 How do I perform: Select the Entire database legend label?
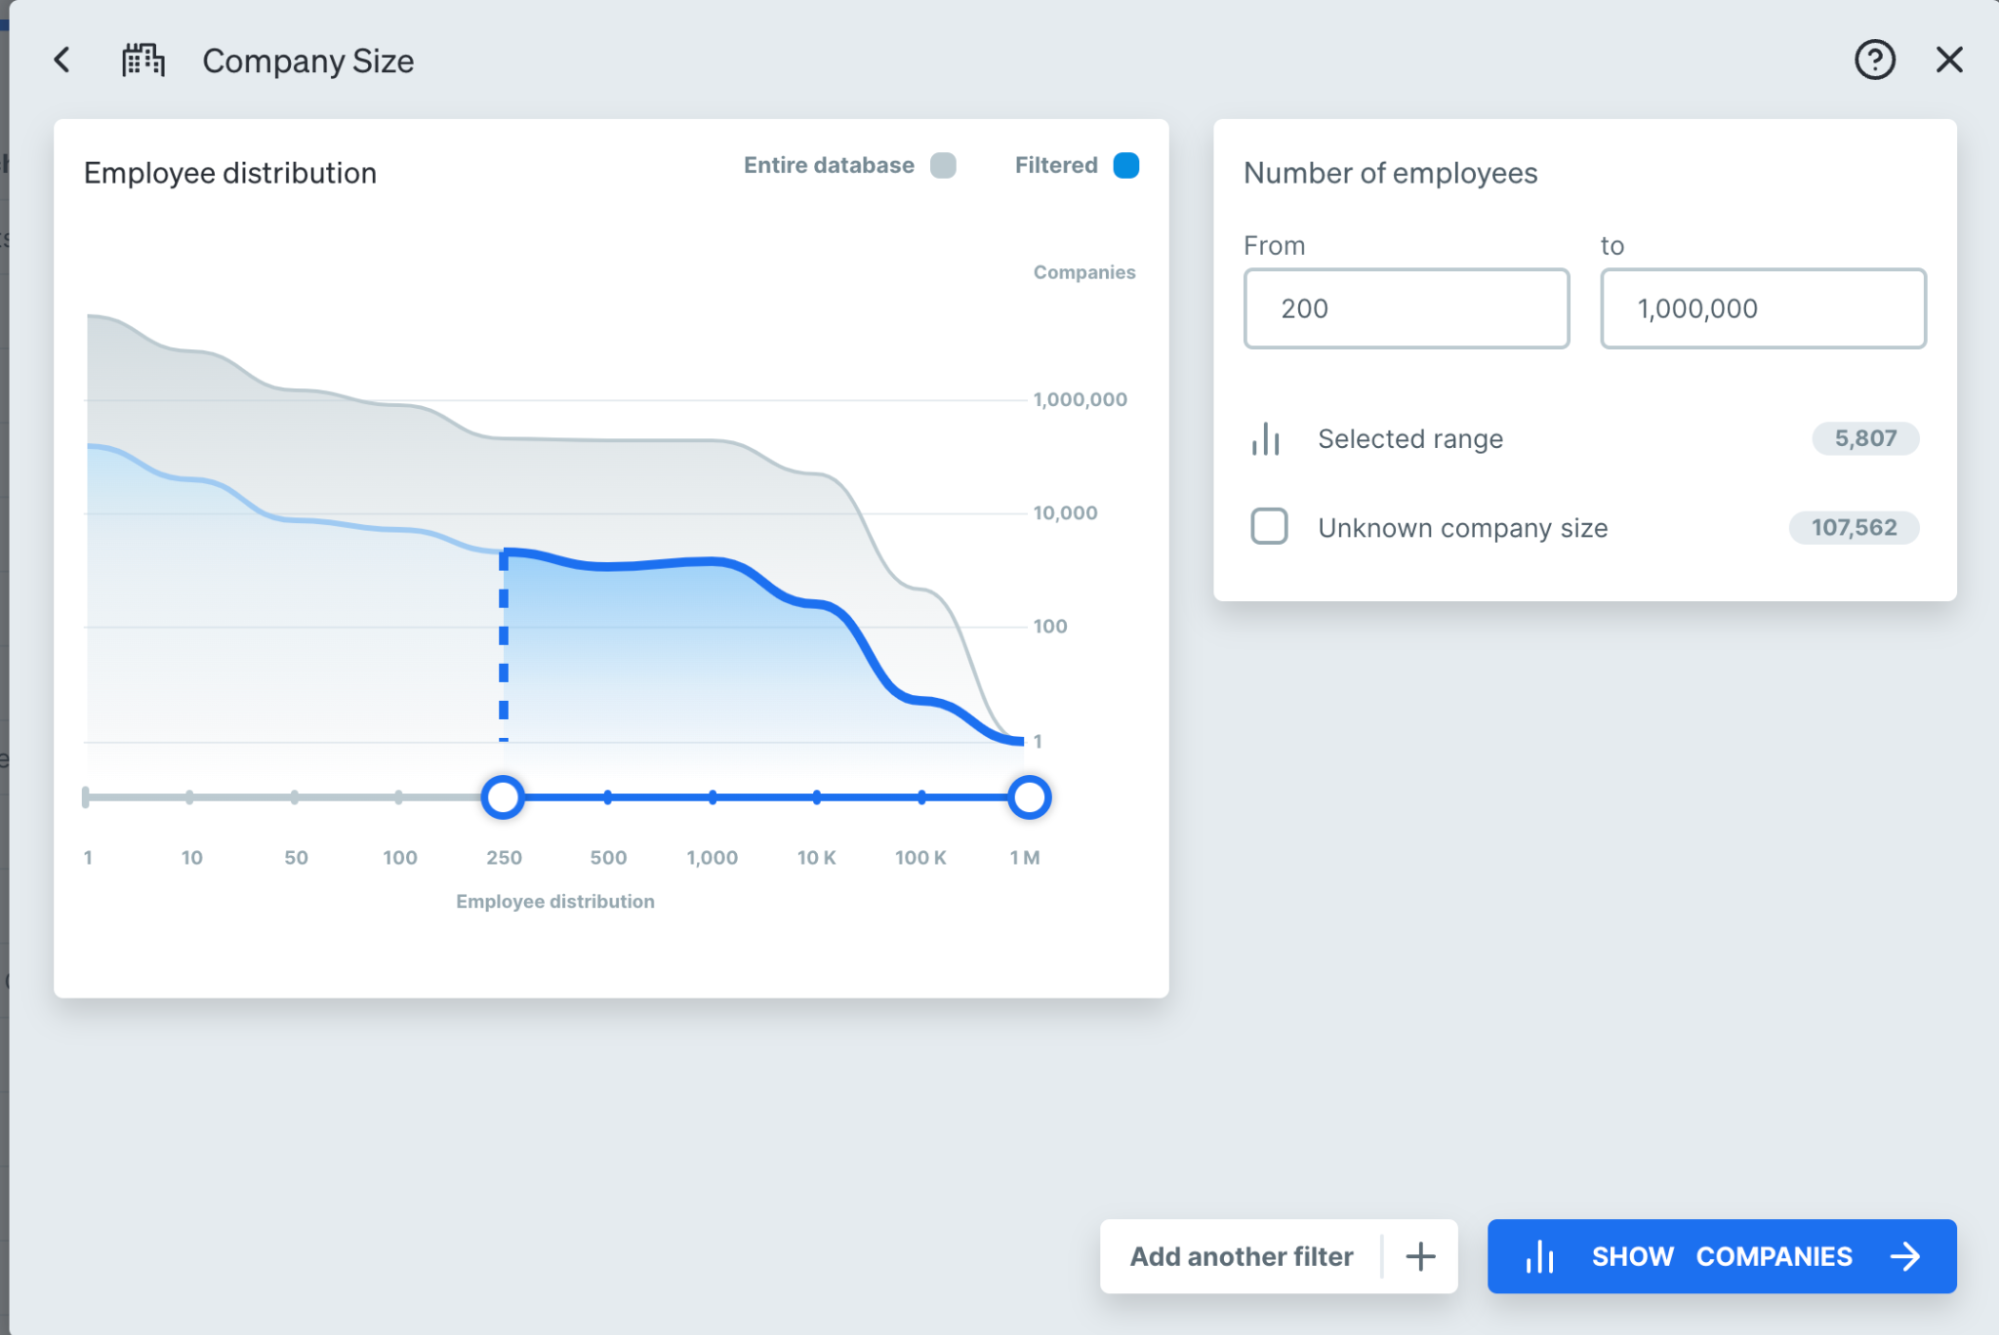pos(827,165)
